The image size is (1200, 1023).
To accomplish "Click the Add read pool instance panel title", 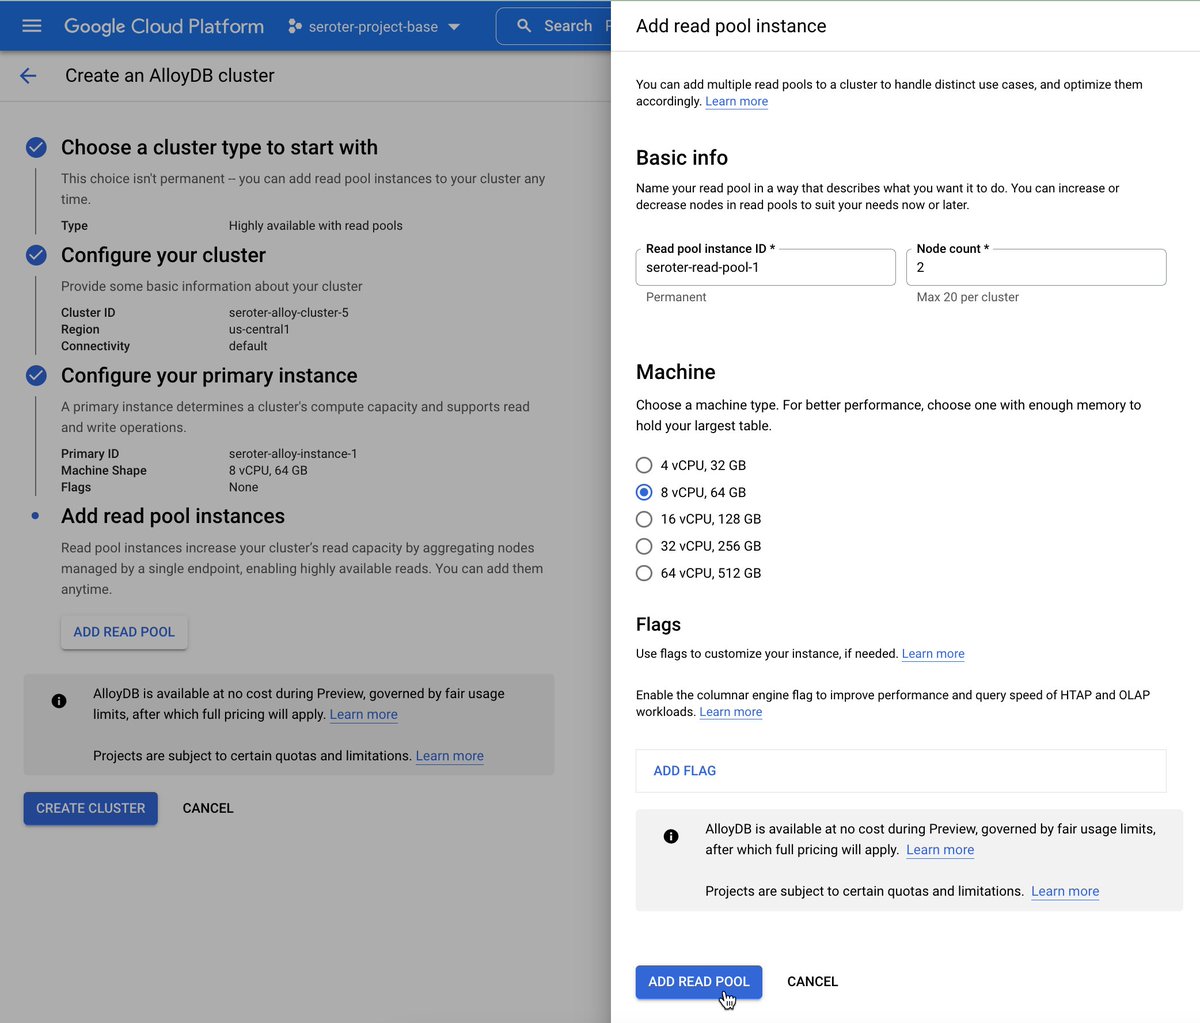I will coord(731,26).
